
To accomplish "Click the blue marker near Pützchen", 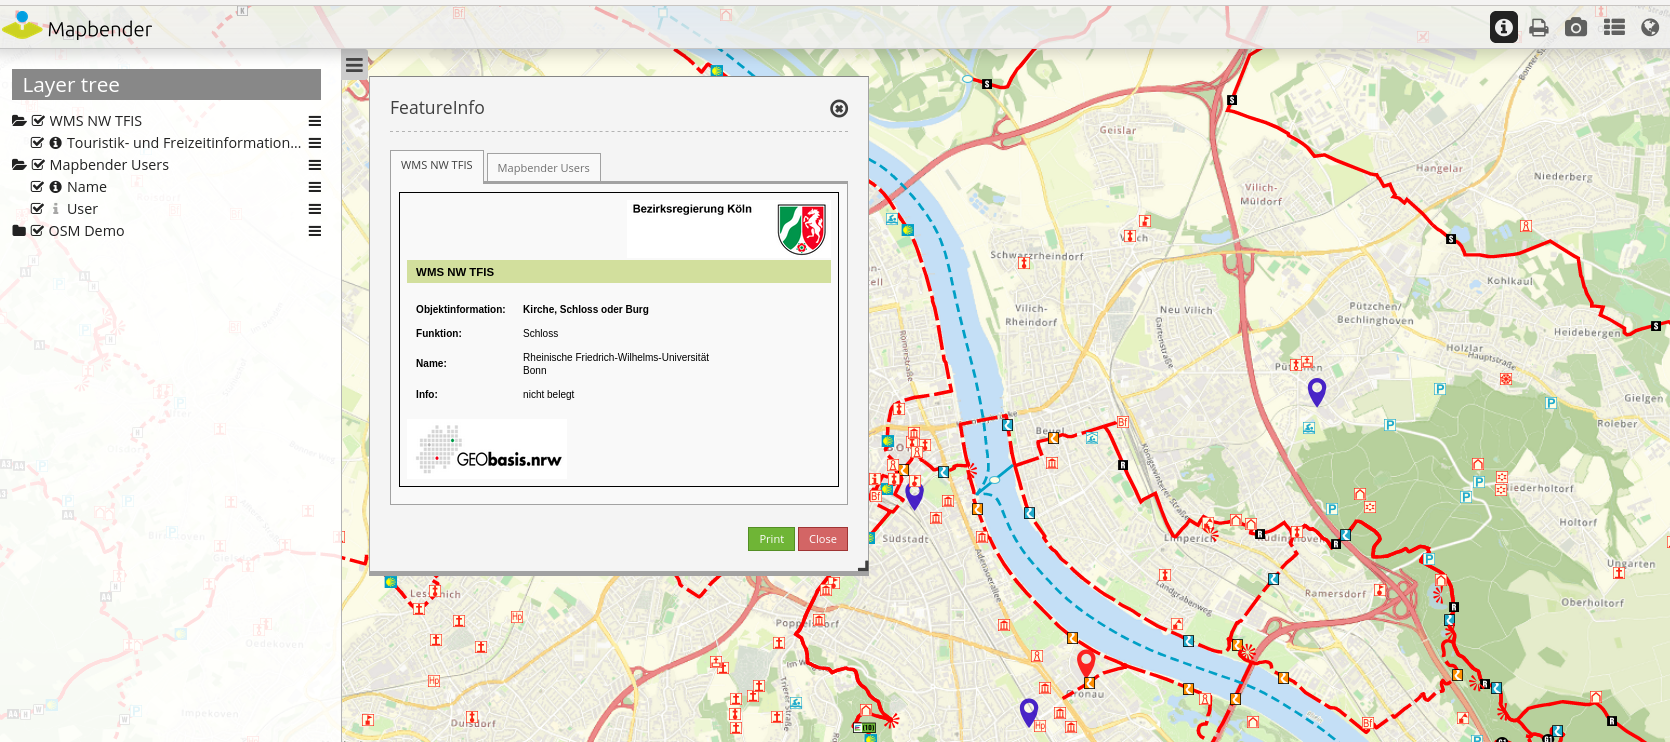I will pyautogui.click(x=1317, y=392).
